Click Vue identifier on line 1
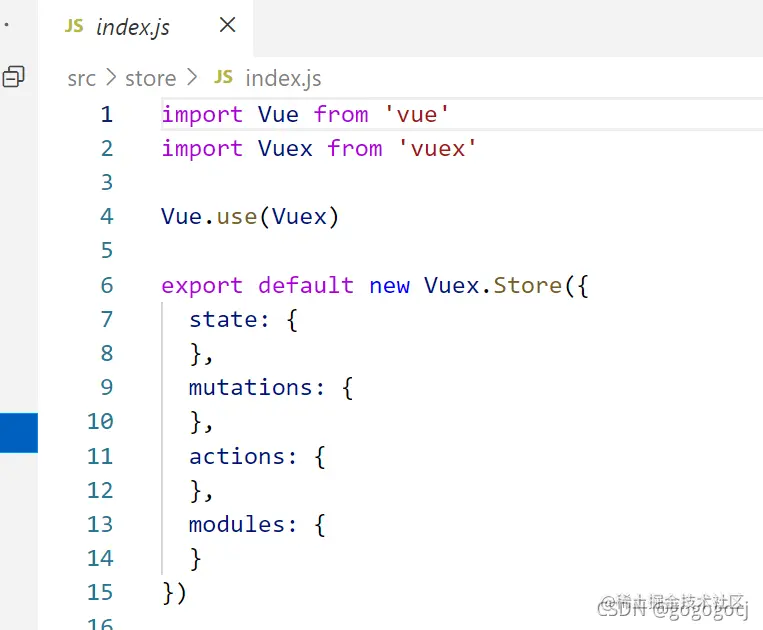The height and width of the screenshot is (630, 763). tap(278, 115)
